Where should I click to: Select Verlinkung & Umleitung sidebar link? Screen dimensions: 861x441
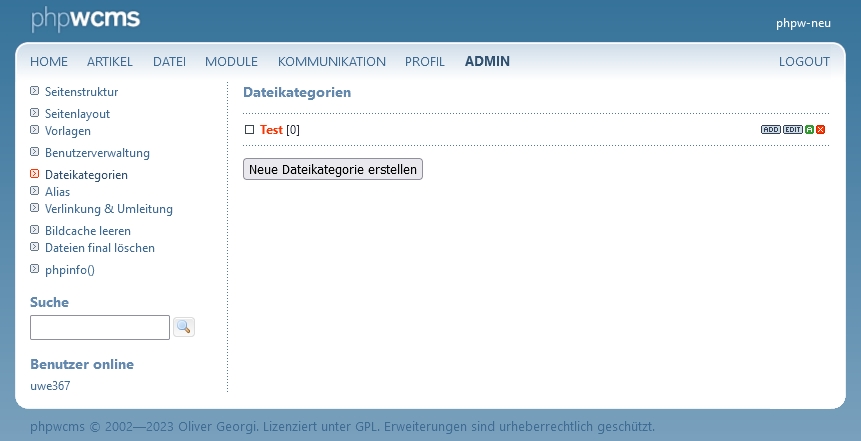[x=108, y=209]
